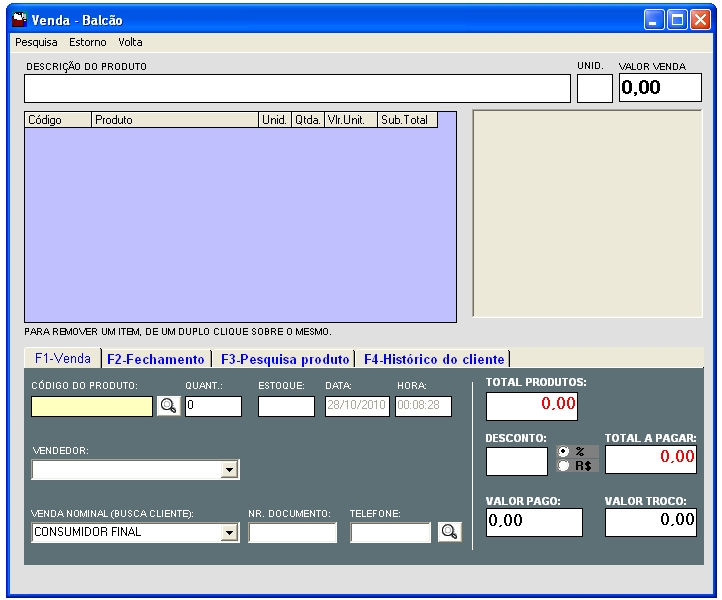Open the Estorno menu
This screenshot has width=722, height=600.
pyautogui.click(x=88, y=42)
